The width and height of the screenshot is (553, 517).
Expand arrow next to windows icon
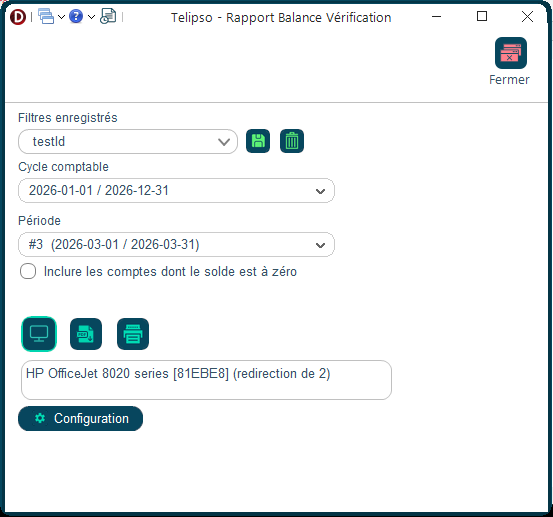point(61,17)
